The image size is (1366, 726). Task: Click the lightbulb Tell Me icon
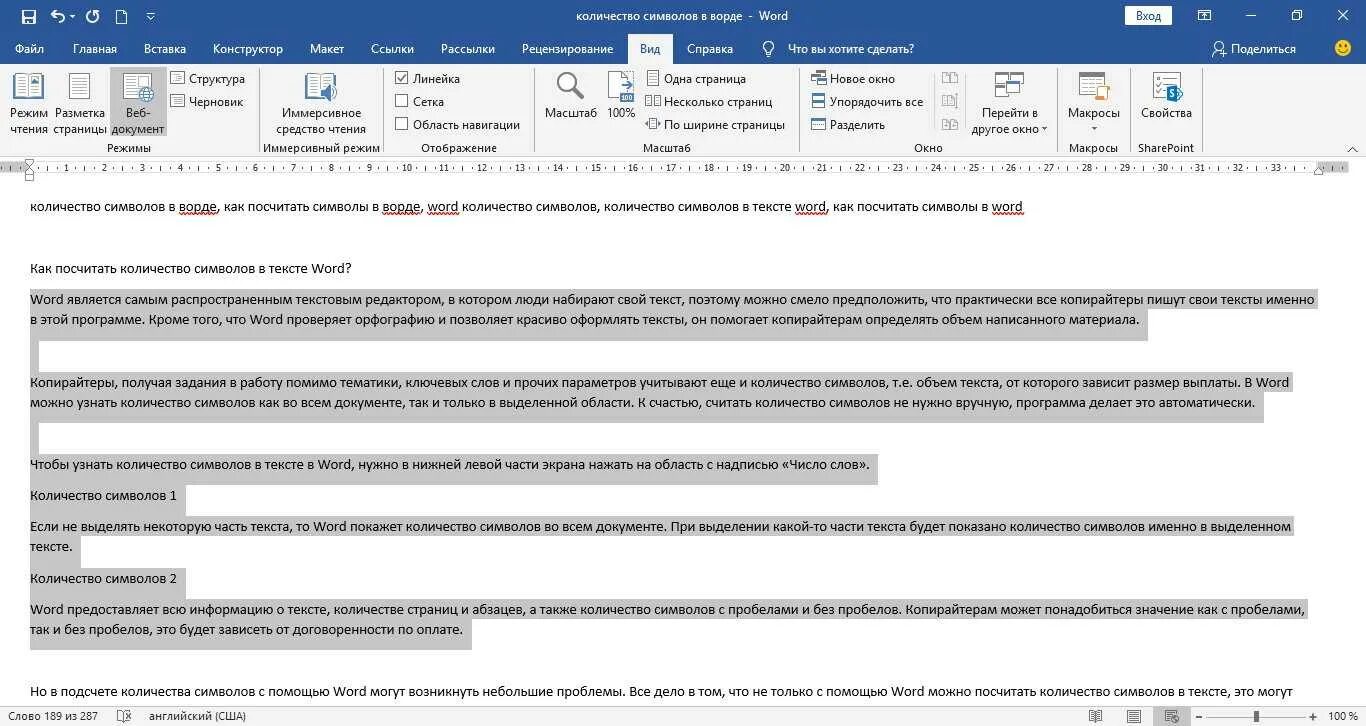click(768, 48)
